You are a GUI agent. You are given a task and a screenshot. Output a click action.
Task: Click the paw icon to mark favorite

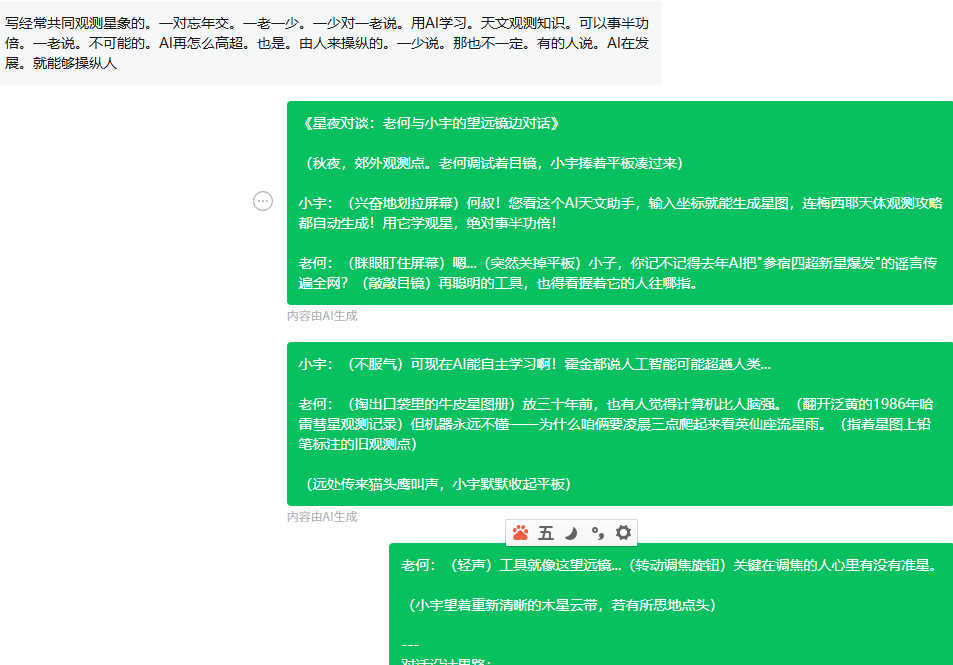520,533
